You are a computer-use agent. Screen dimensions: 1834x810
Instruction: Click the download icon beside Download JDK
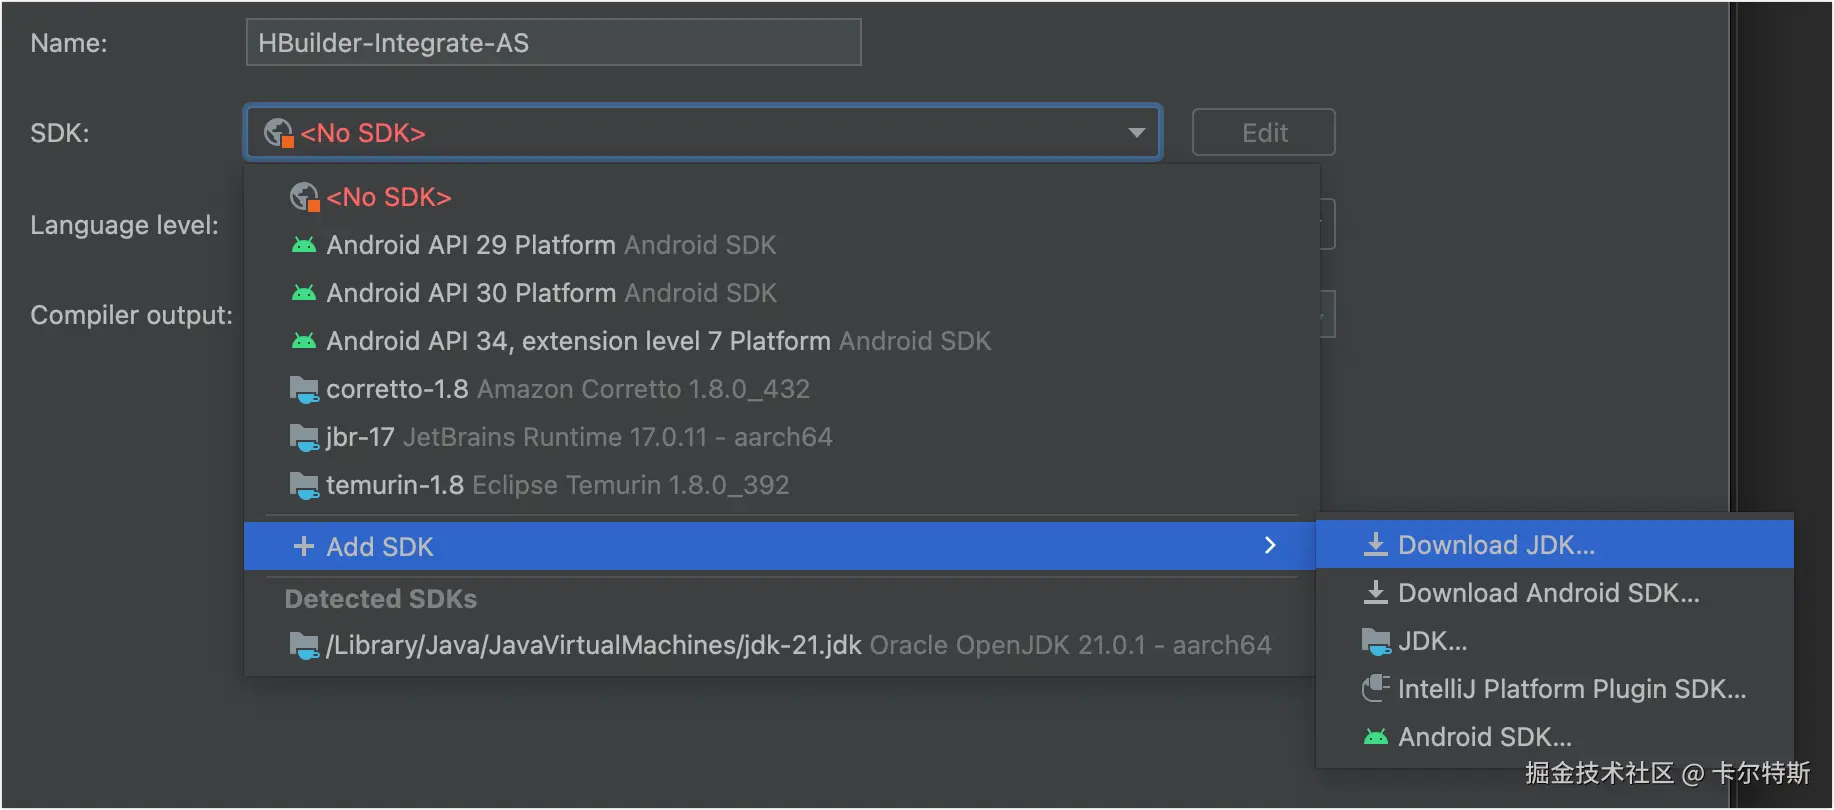coord(1376,545)
